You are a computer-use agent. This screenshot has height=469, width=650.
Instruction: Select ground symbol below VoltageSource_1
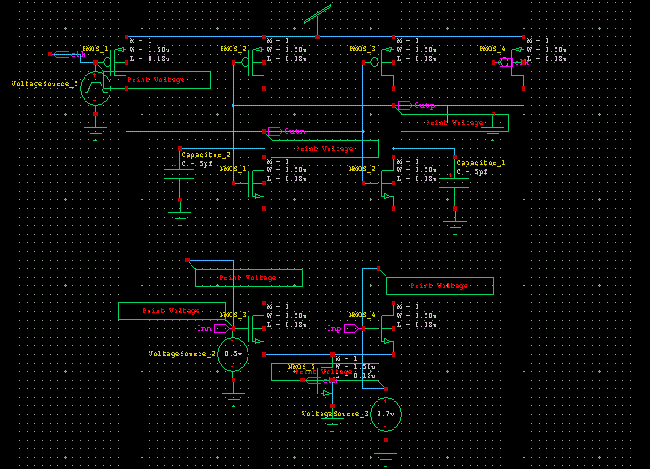tap(95, 127)
